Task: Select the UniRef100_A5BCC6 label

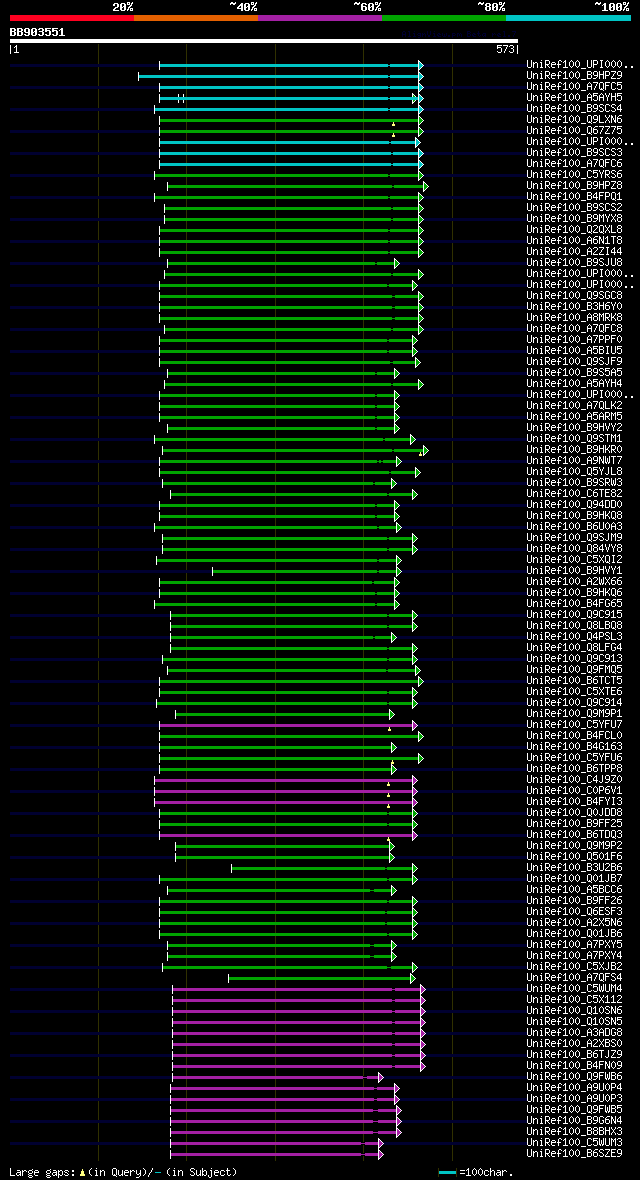Action: [x=574, y=890]
